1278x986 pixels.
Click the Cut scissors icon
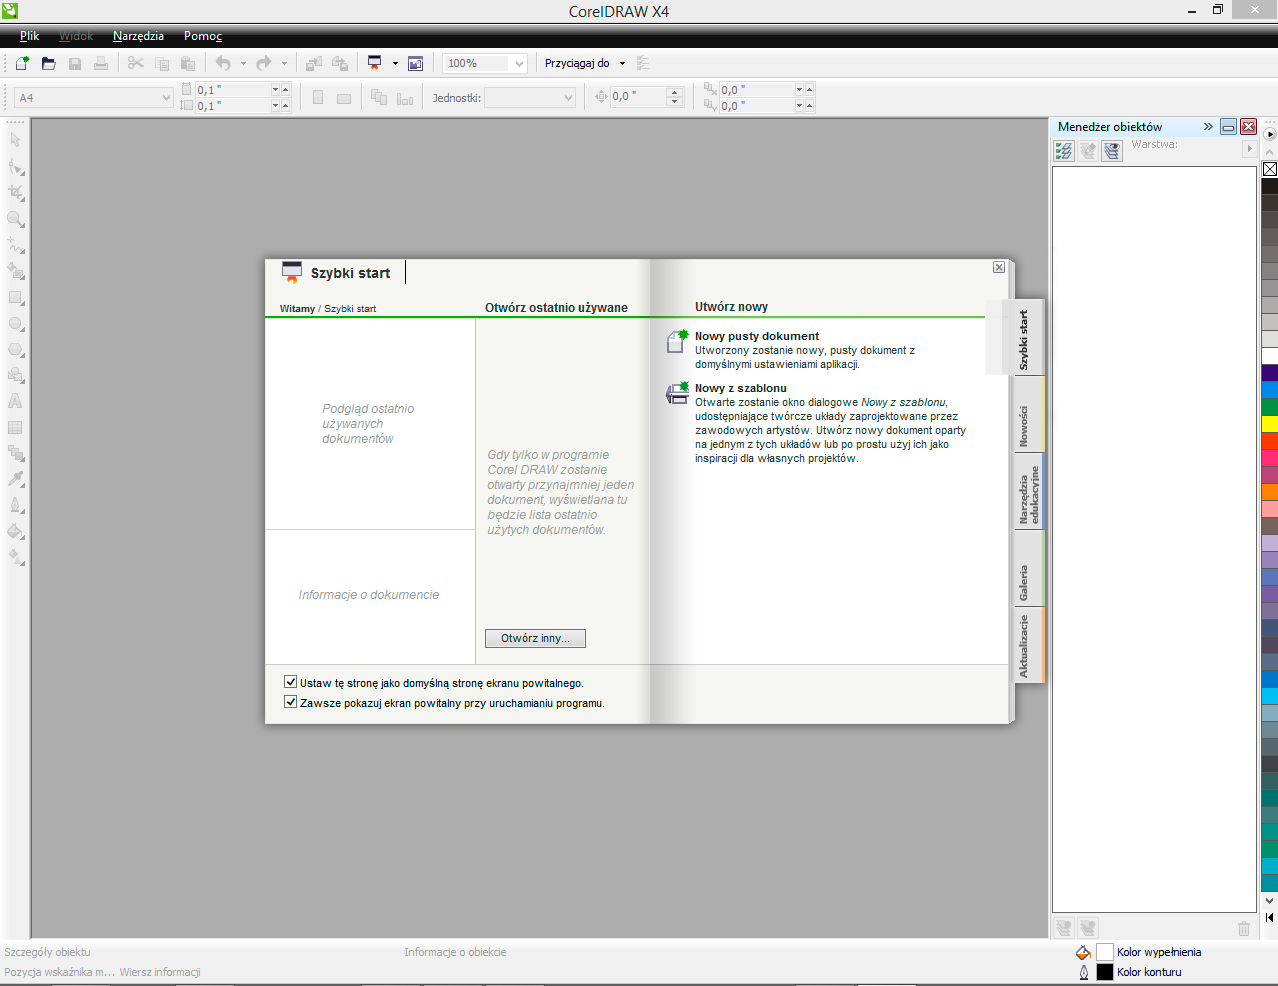(x=136, y=63)
